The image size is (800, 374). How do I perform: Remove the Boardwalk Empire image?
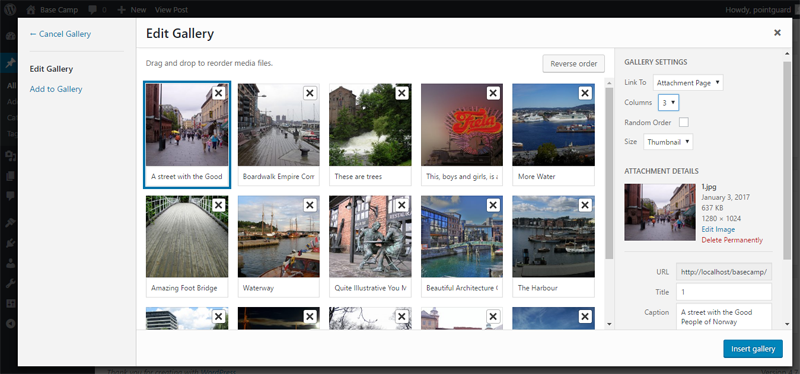(x=310, y=93)
